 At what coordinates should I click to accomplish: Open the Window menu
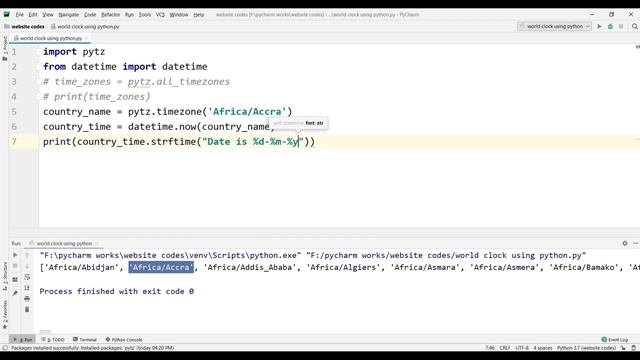tap(179, 15)
